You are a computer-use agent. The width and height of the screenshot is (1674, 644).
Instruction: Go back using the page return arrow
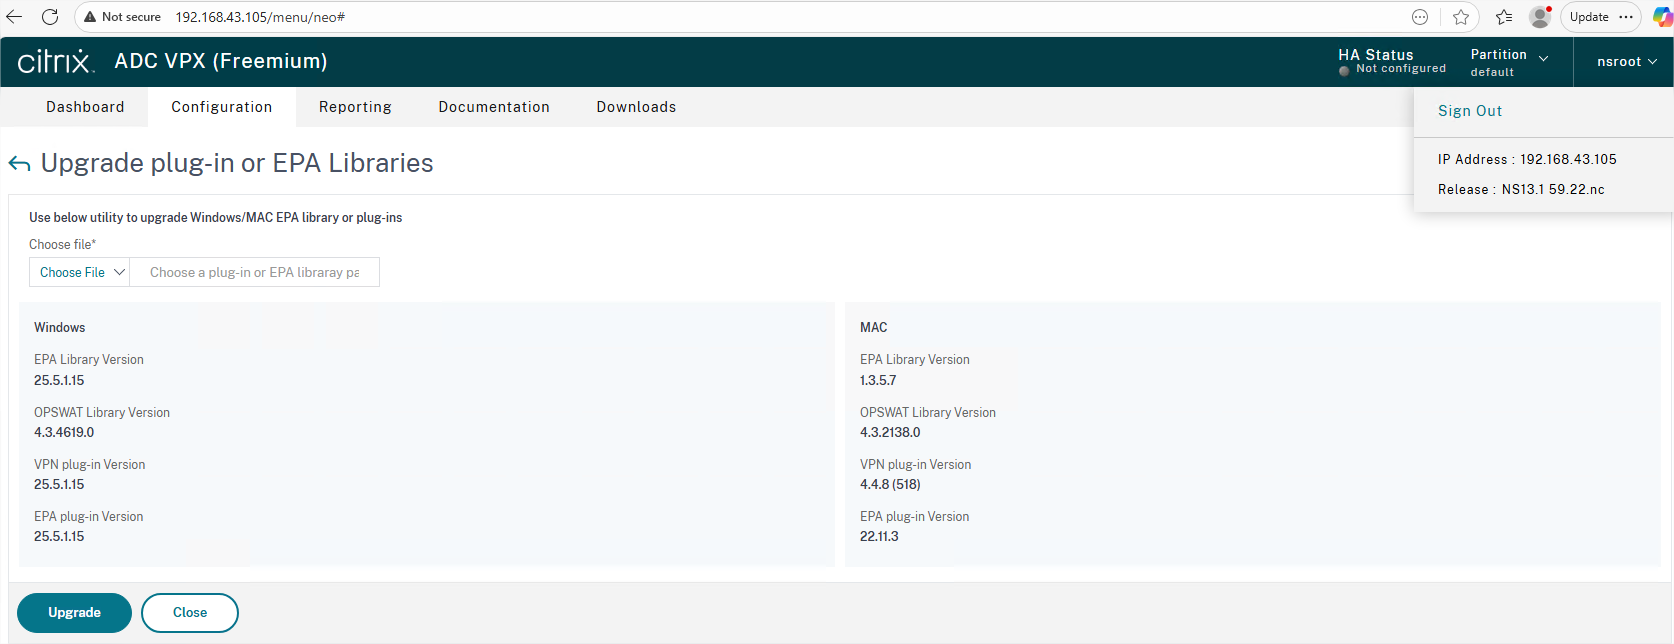[x=20, y=164]
